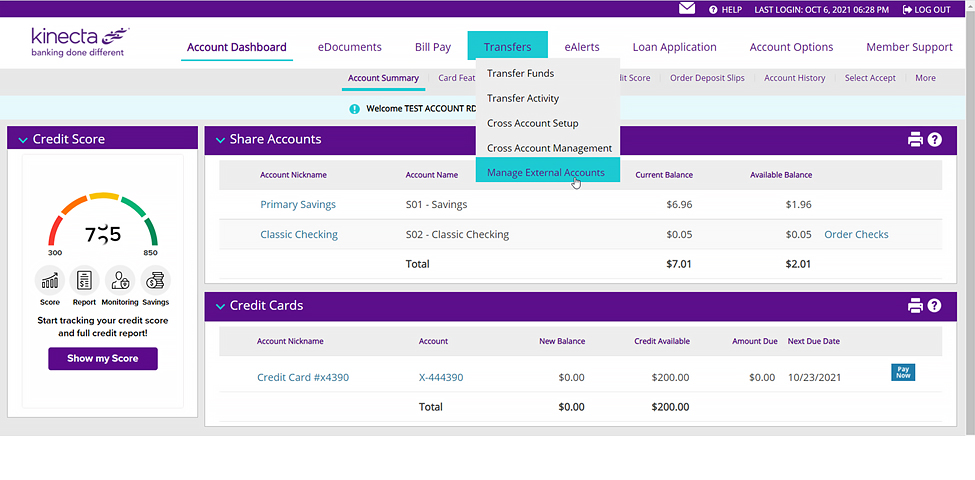Open the Primary Savings account link
The width and height of the screenshot is (975, 480).
point(298,205)
